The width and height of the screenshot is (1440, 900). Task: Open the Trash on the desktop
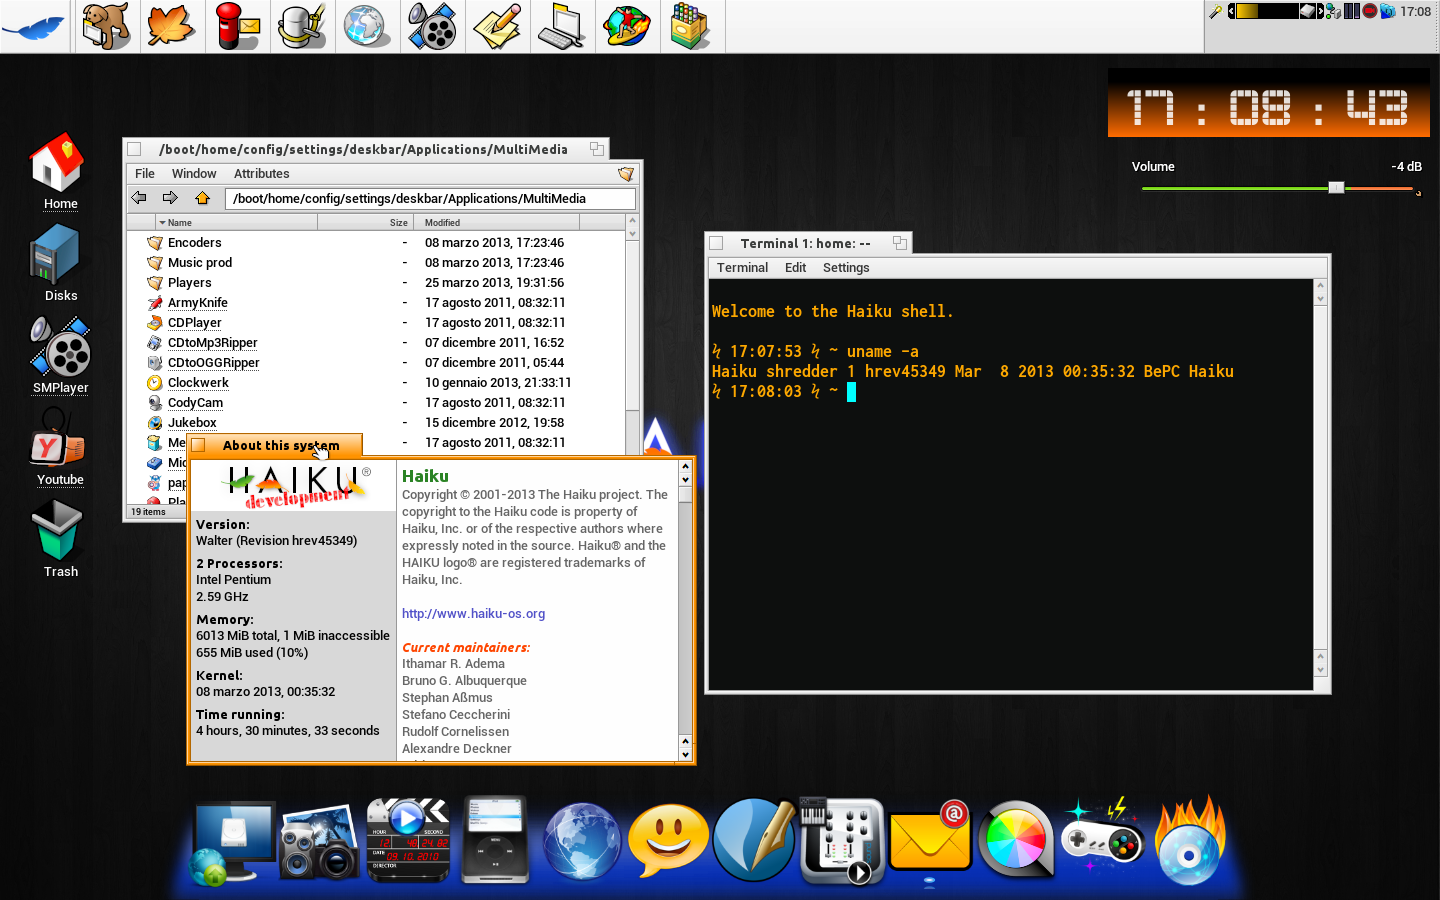(x=58, y=540)
